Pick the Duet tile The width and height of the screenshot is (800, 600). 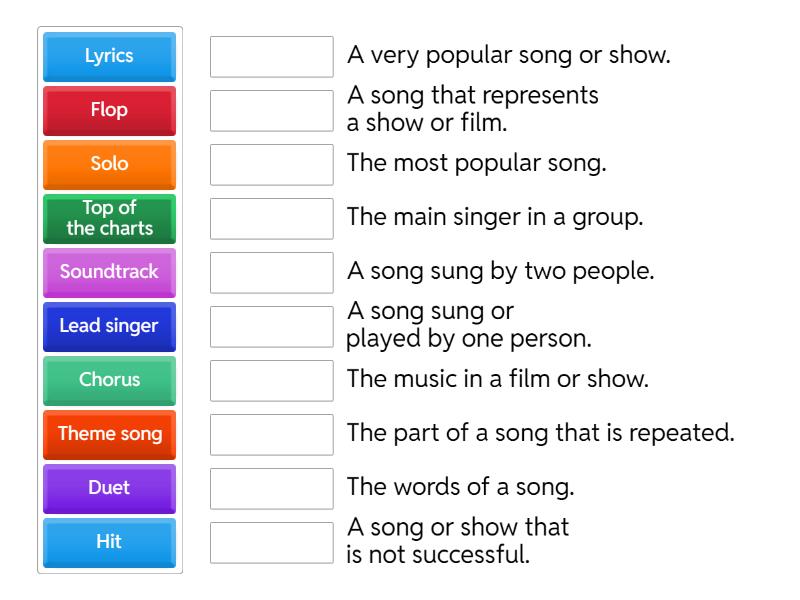click(x=108, y=488)
